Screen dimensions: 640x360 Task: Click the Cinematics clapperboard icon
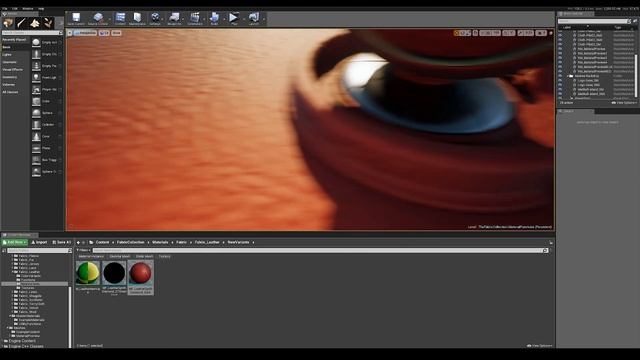tap(195, 18)
